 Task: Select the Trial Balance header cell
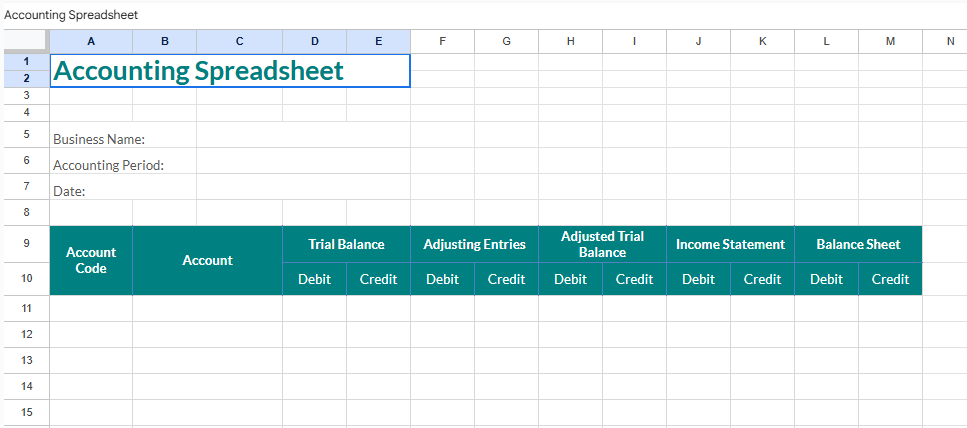tap(346, 245)
